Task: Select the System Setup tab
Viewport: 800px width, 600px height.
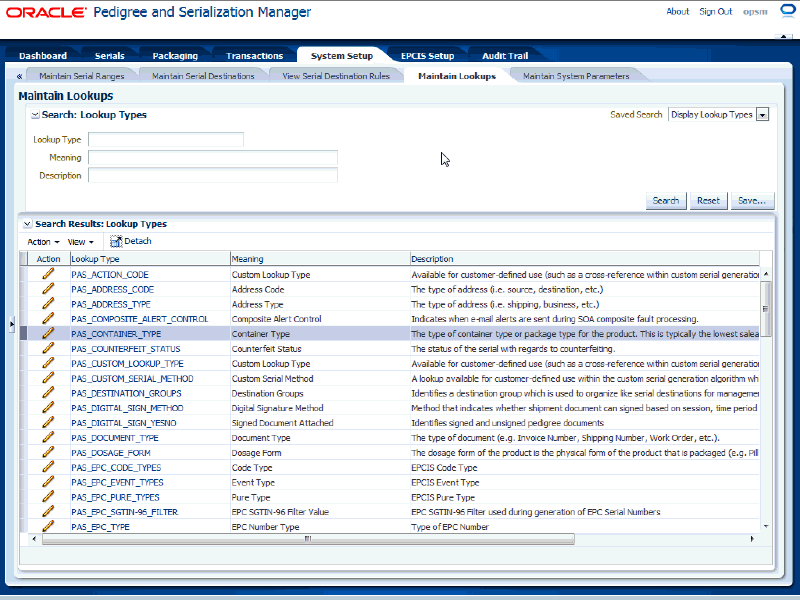Action: tap(342, 56)
